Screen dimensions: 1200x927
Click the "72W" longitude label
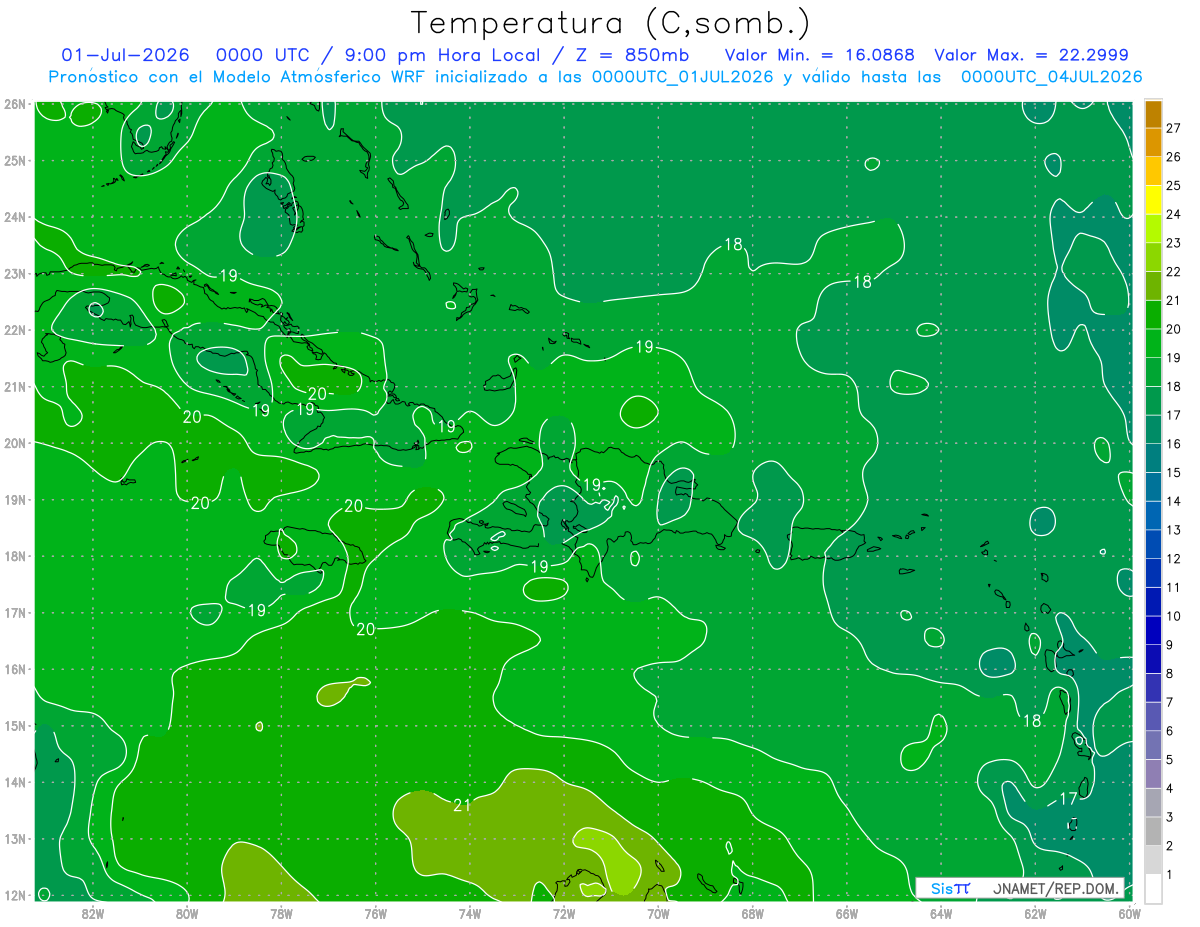[x=564, y=912]
